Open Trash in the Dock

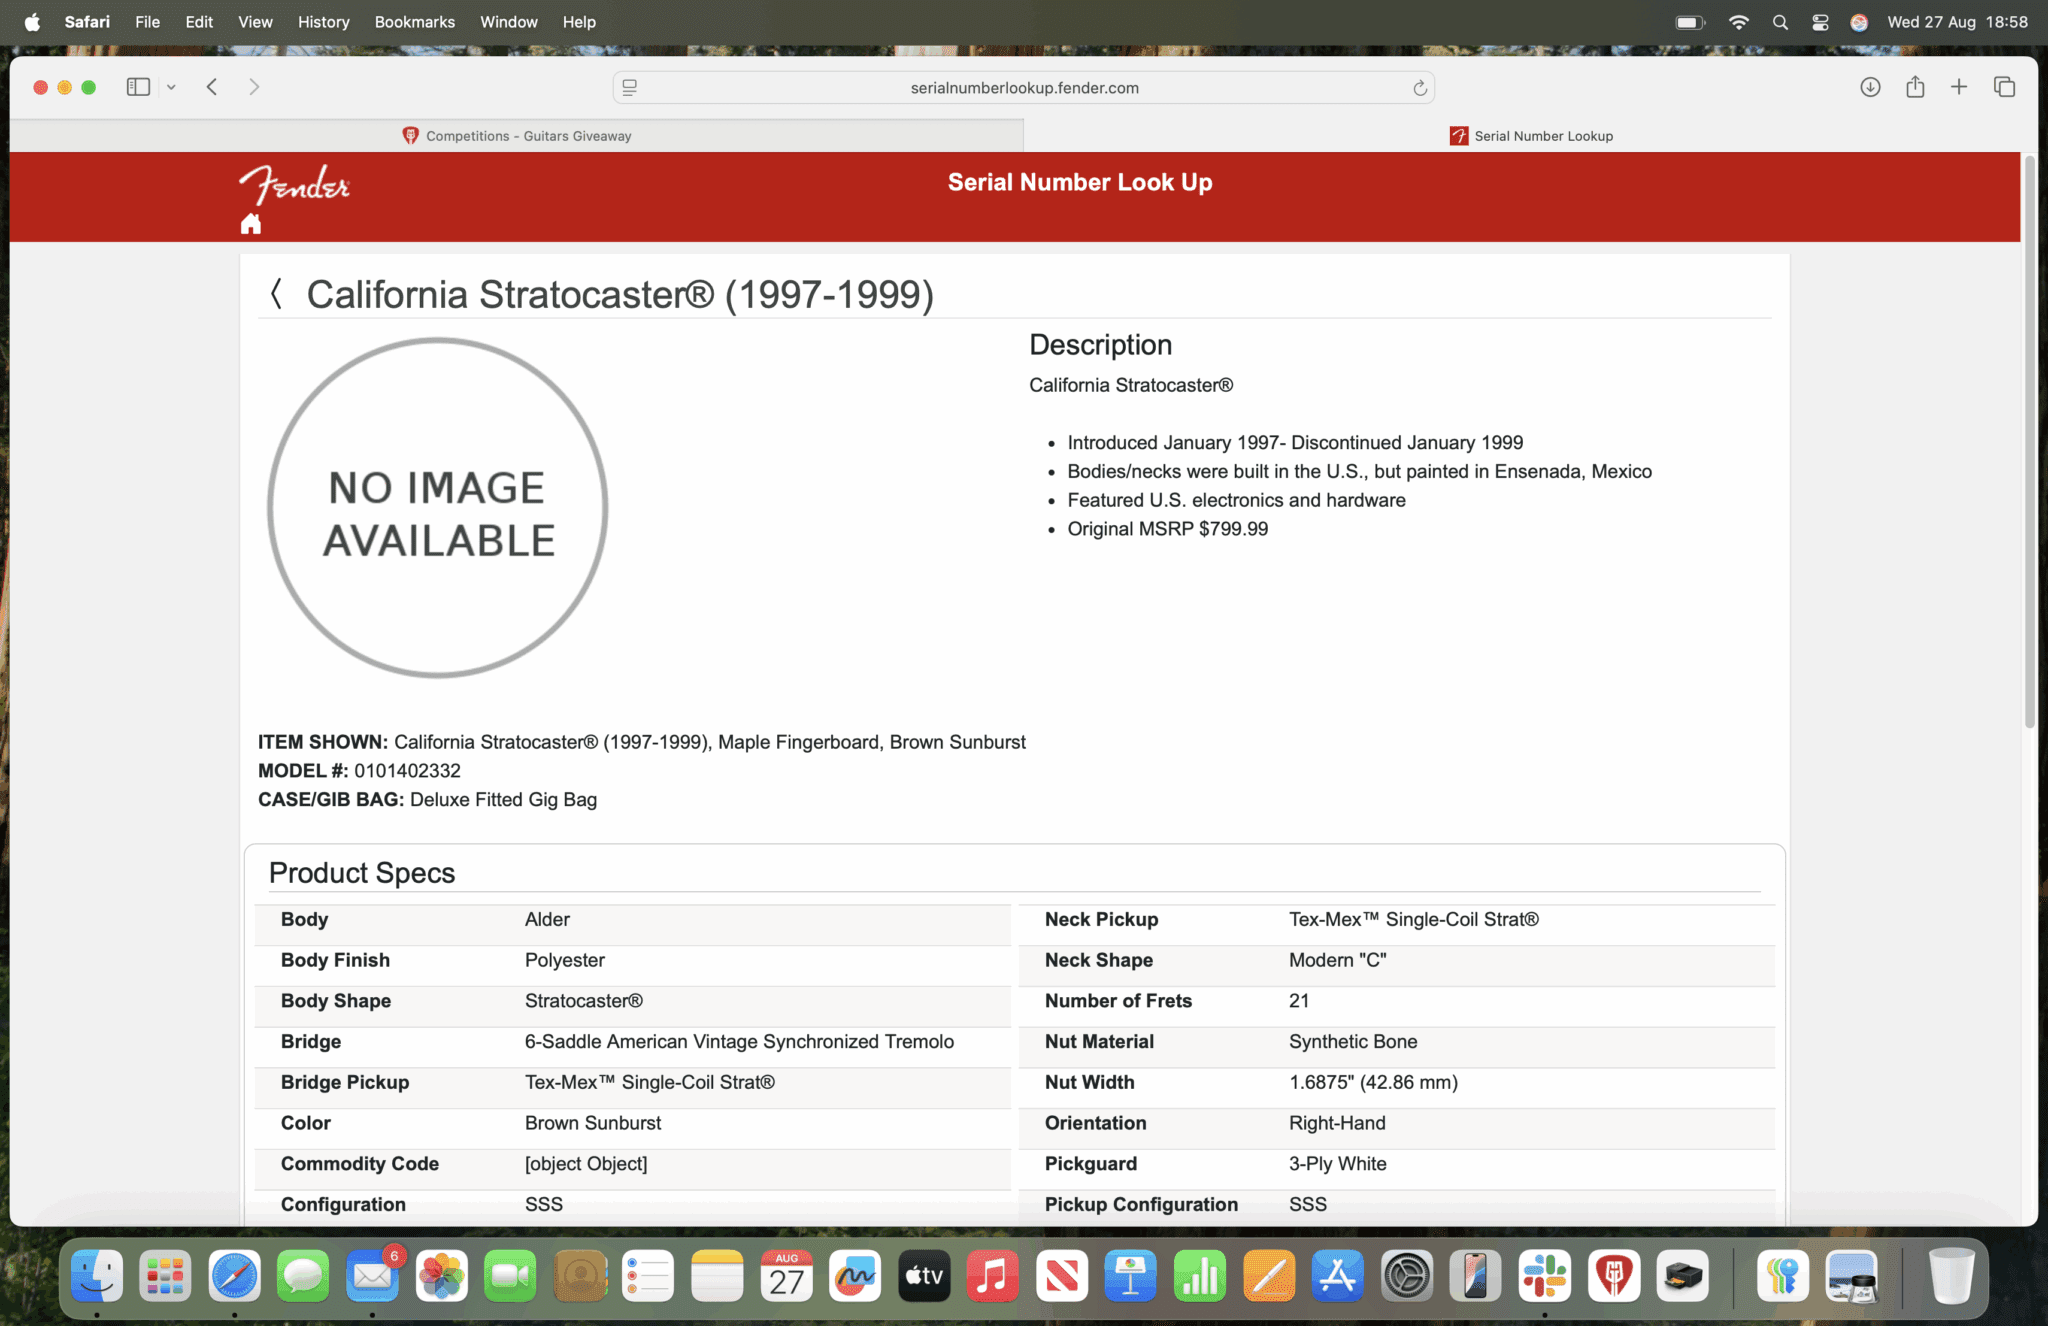(x=1951, y=1276)
